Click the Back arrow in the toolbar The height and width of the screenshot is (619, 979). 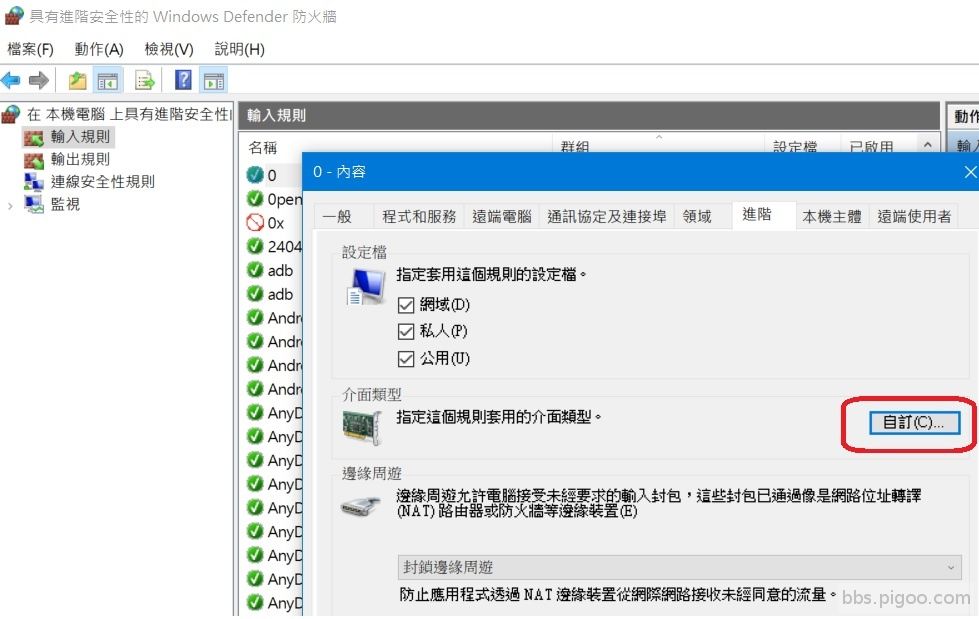(x=11, y=80)
